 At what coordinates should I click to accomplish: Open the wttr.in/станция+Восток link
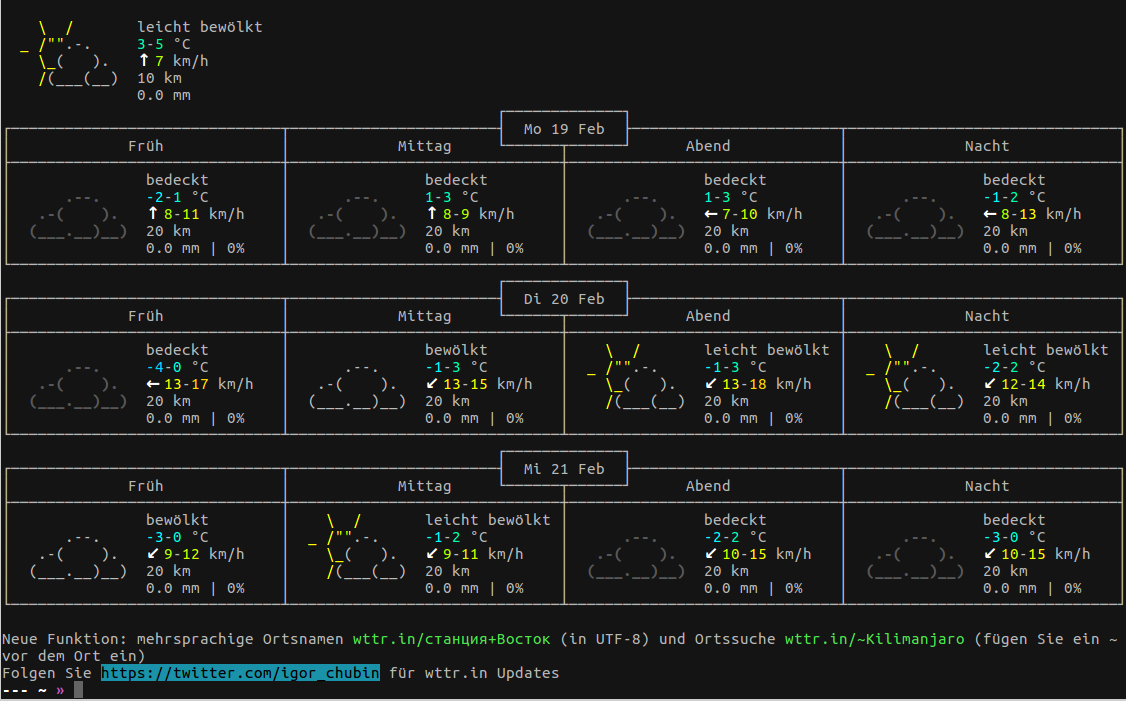451,639
